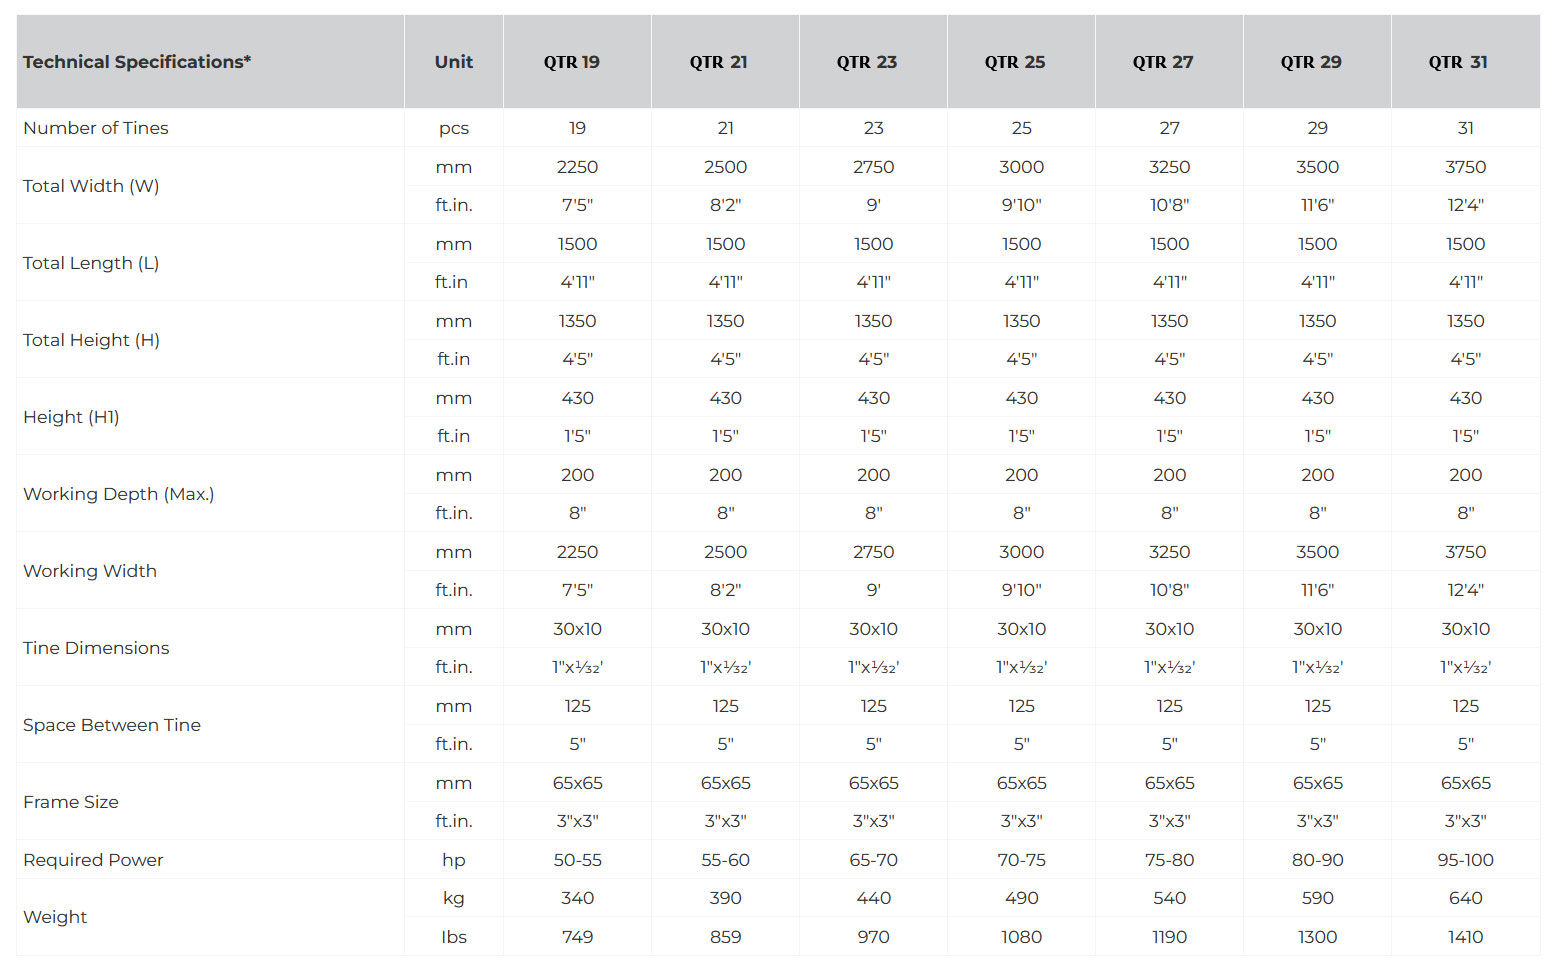Select the QTR 19 column header

(572, 62)
